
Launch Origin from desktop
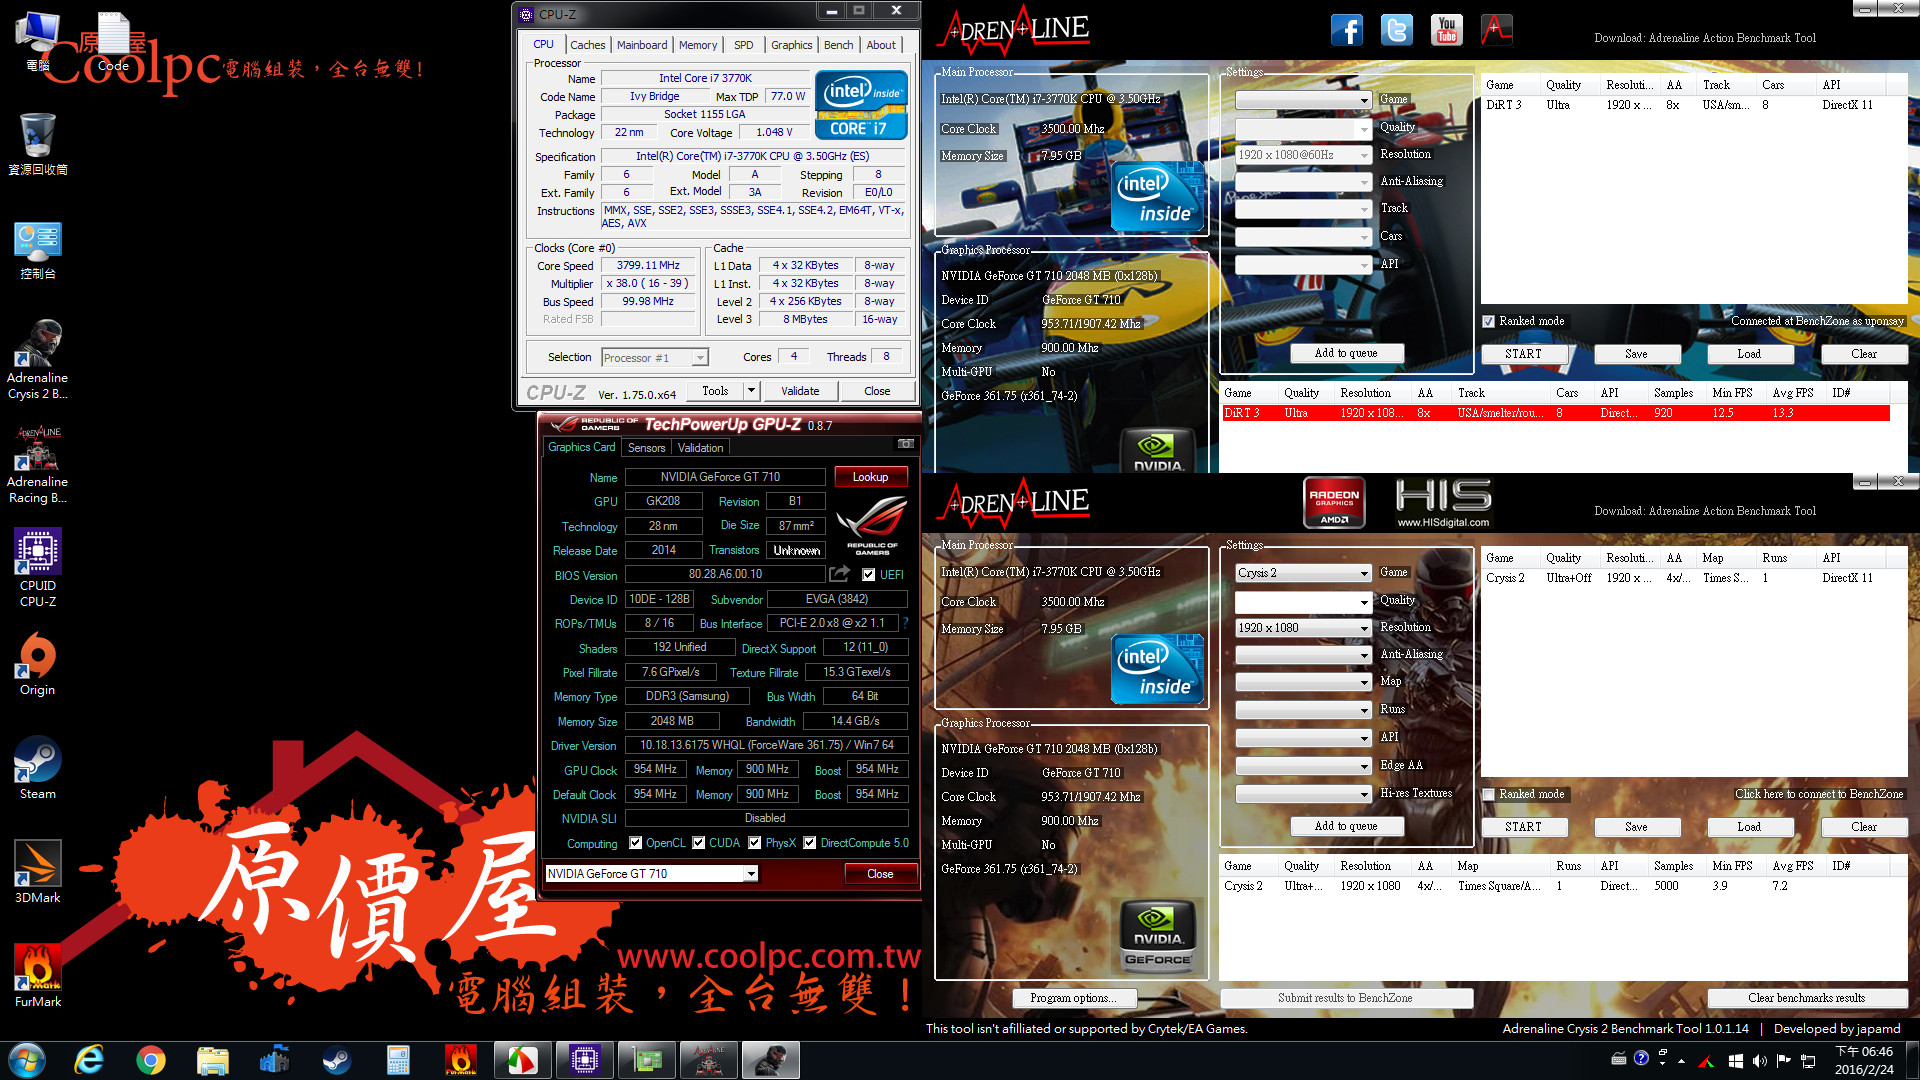coord(38,664)
